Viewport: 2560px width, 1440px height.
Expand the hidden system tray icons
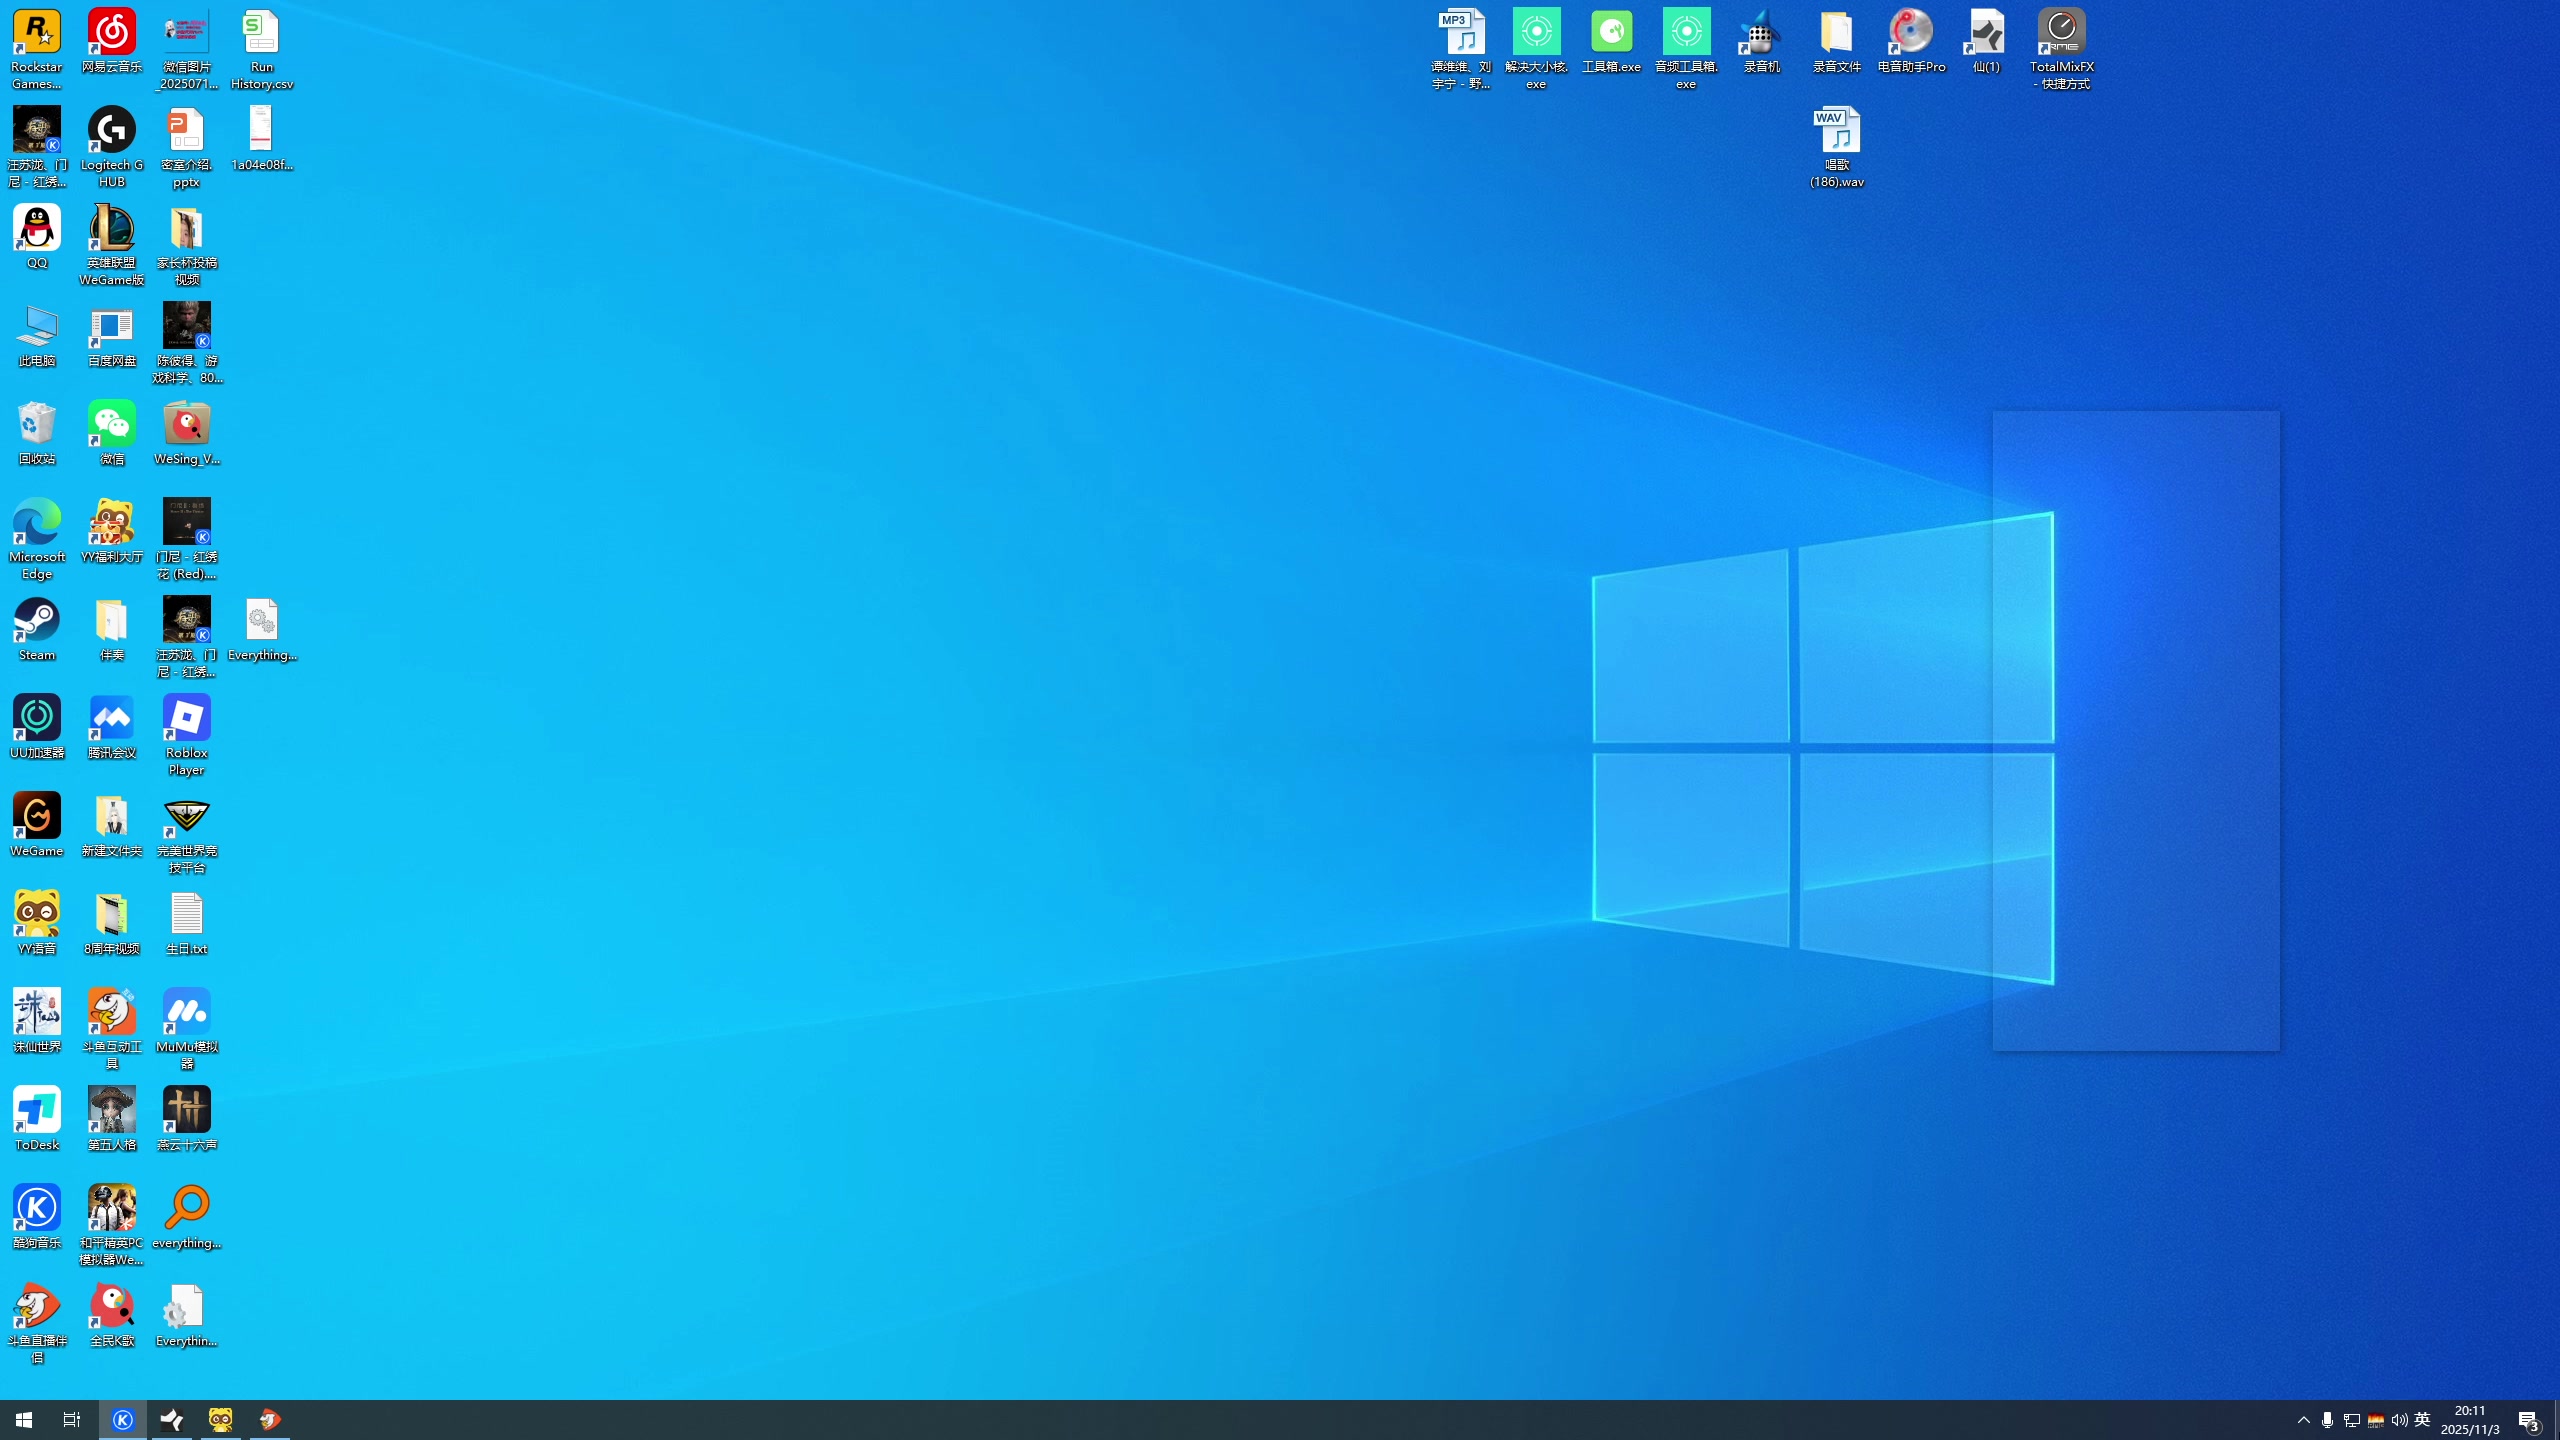click(x=2304, y=1420)
